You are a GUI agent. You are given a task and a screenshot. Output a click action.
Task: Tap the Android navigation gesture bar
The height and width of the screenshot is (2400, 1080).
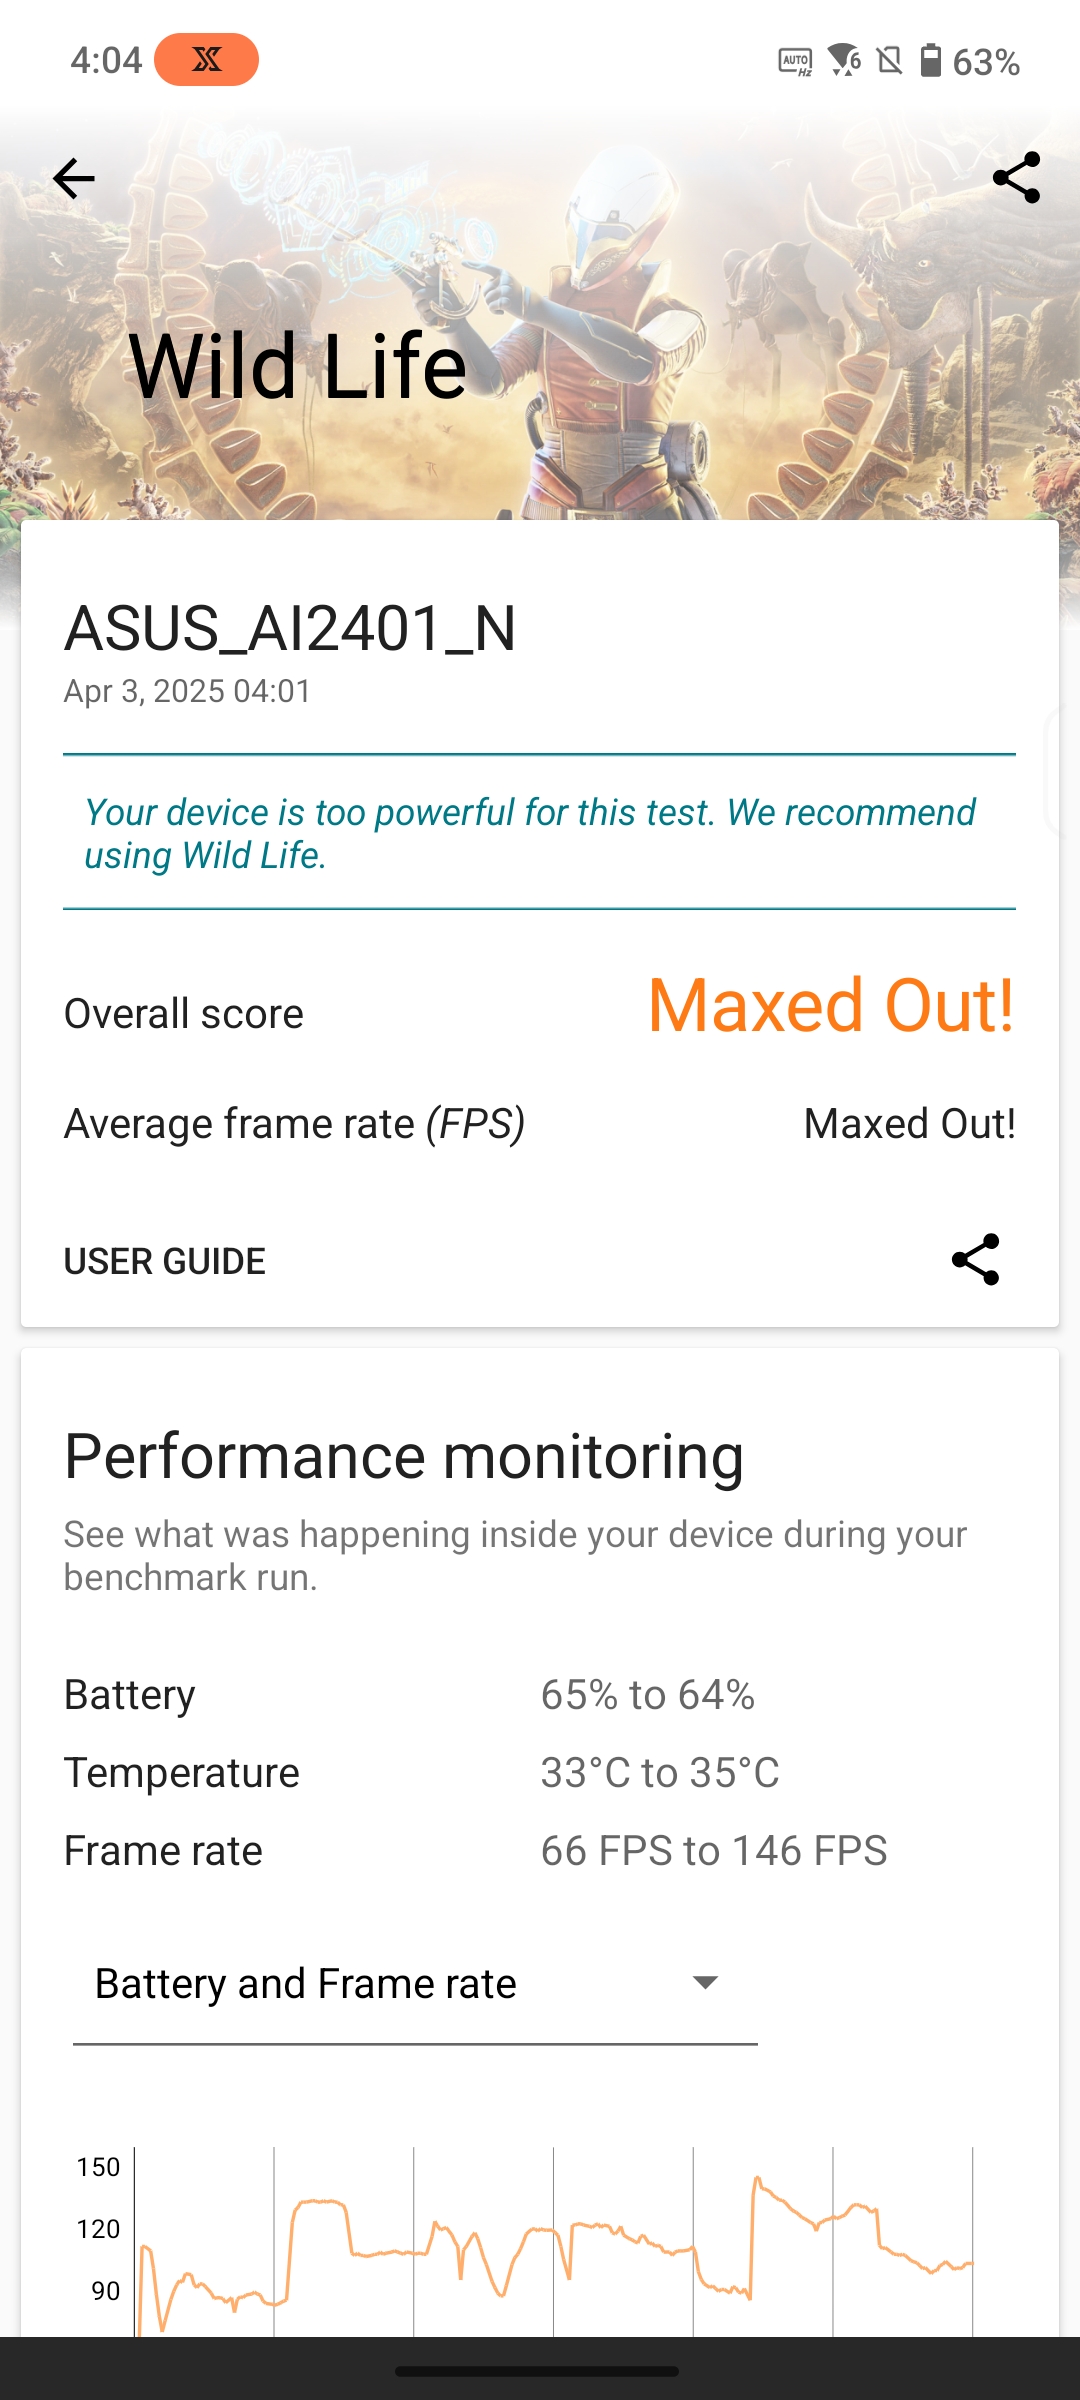538,2371
